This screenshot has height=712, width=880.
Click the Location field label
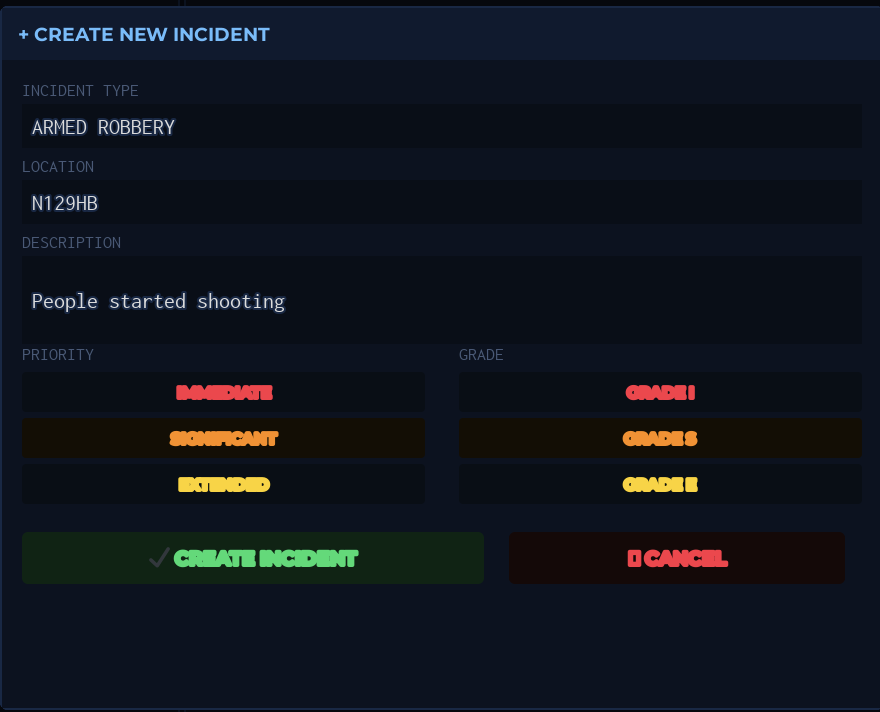point(58,167)
